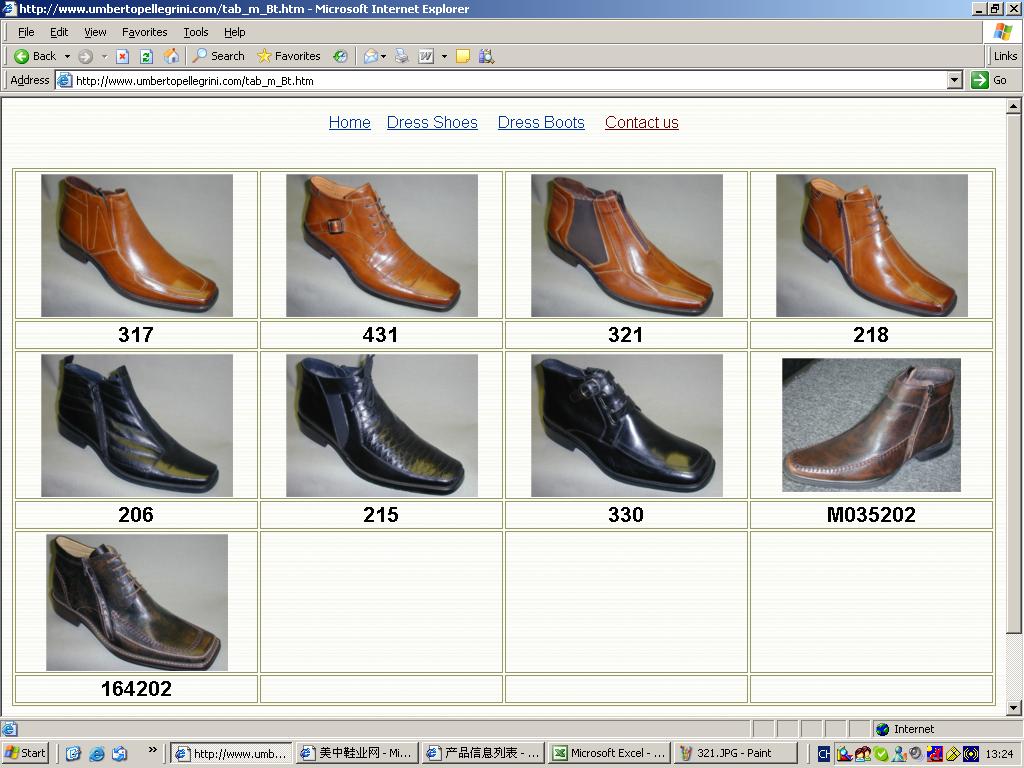This screenshot has width=1024, height=768.
Task: Open the History toolbar icon
Action: [x=340, y=56]
